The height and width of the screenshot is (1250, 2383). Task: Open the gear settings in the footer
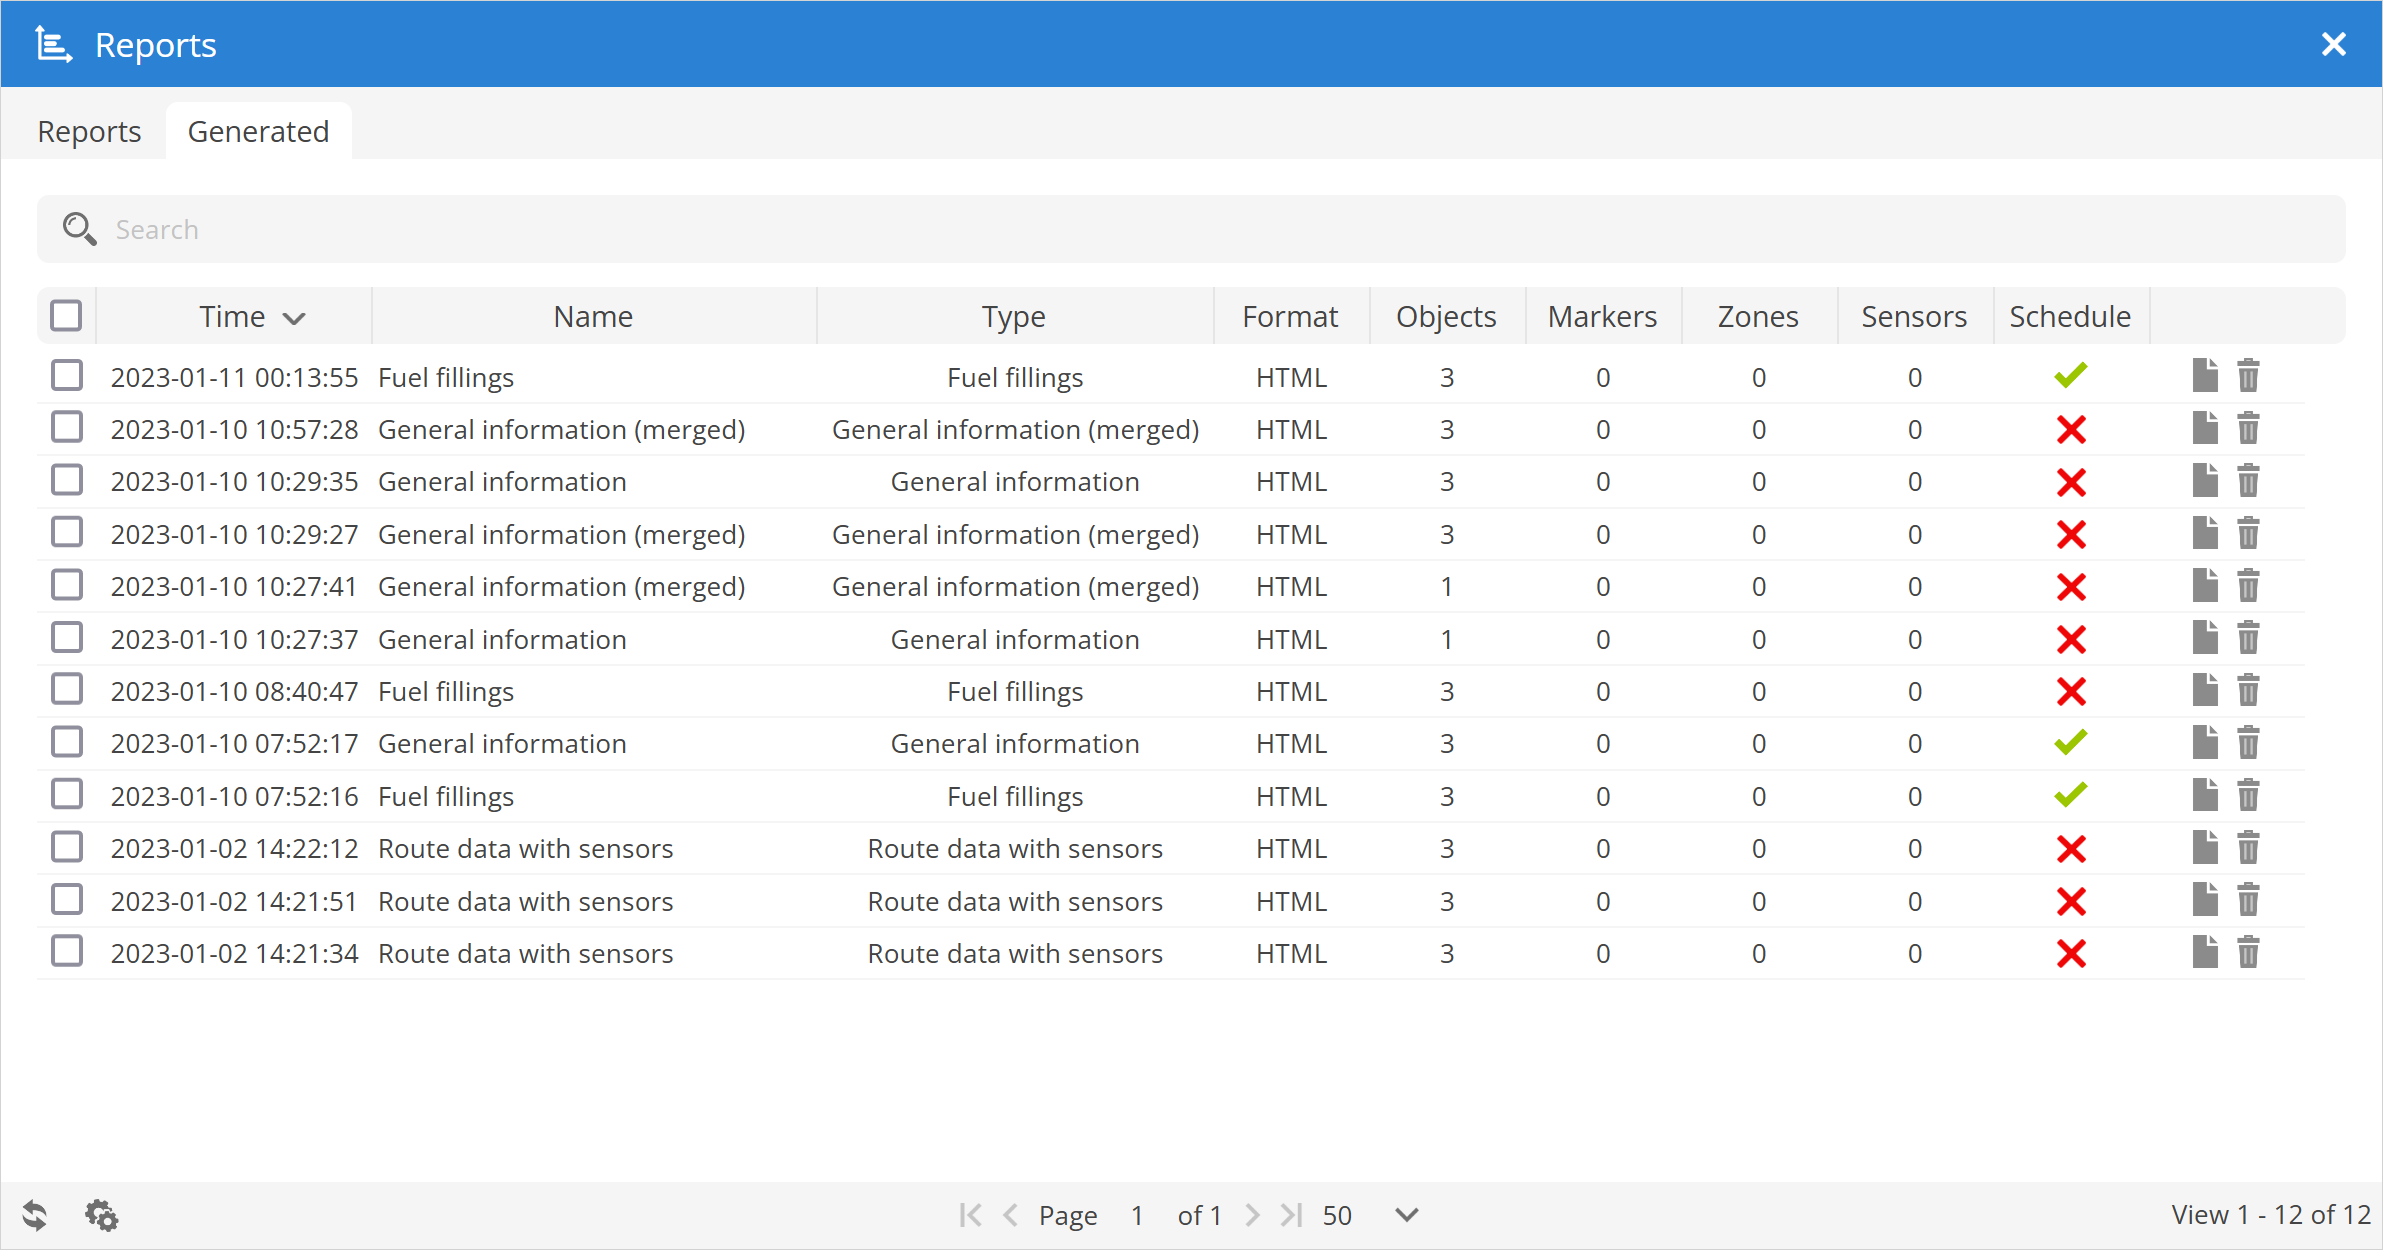101,1215
